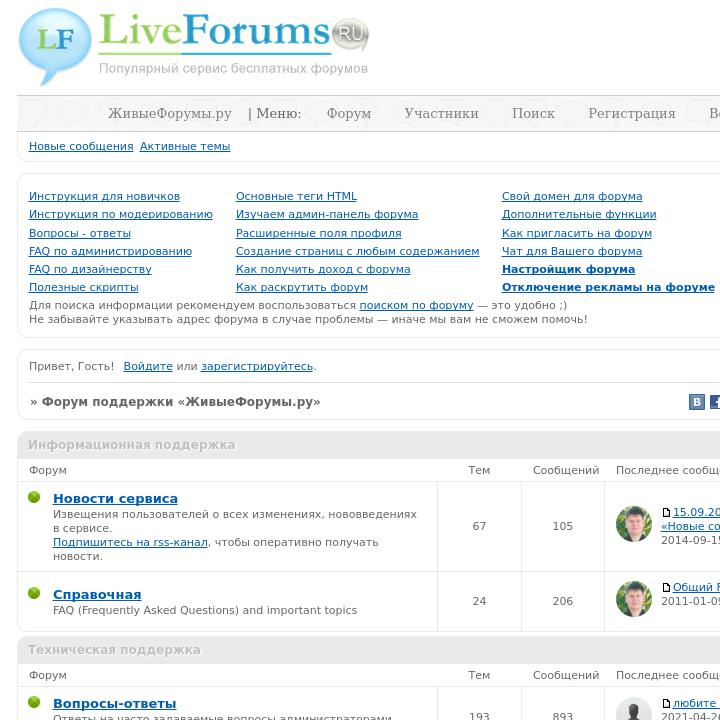Viewport: 720px width, 720px height.
Task: Open Настройщик форума link
Action: coord(568,270)
